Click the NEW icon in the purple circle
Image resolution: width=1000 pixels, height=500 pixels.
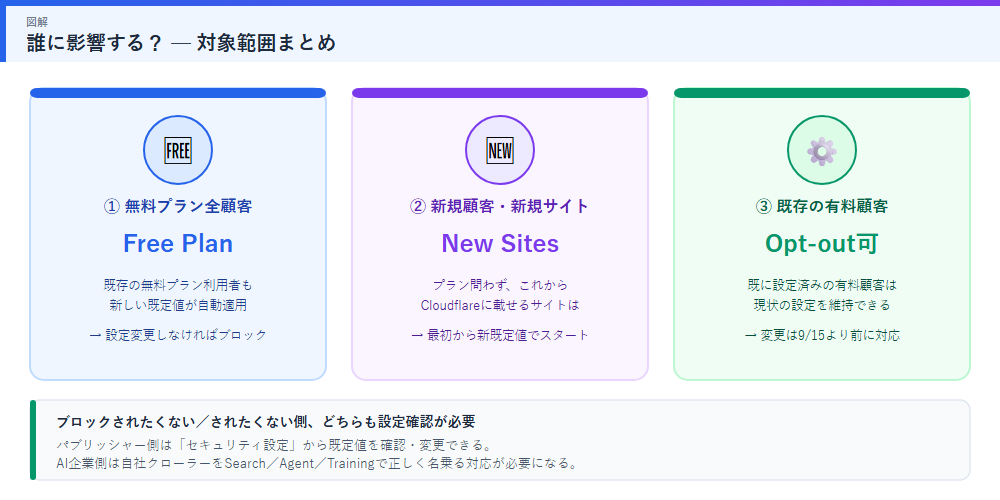(x=500, y=151)
